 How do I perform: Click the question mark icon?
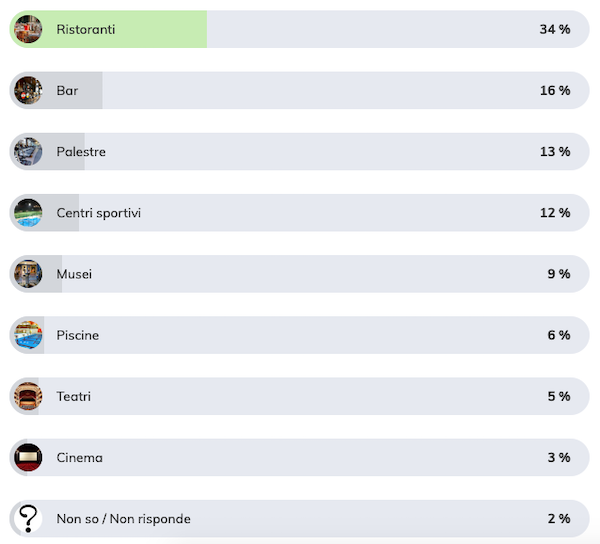point(28,519)
